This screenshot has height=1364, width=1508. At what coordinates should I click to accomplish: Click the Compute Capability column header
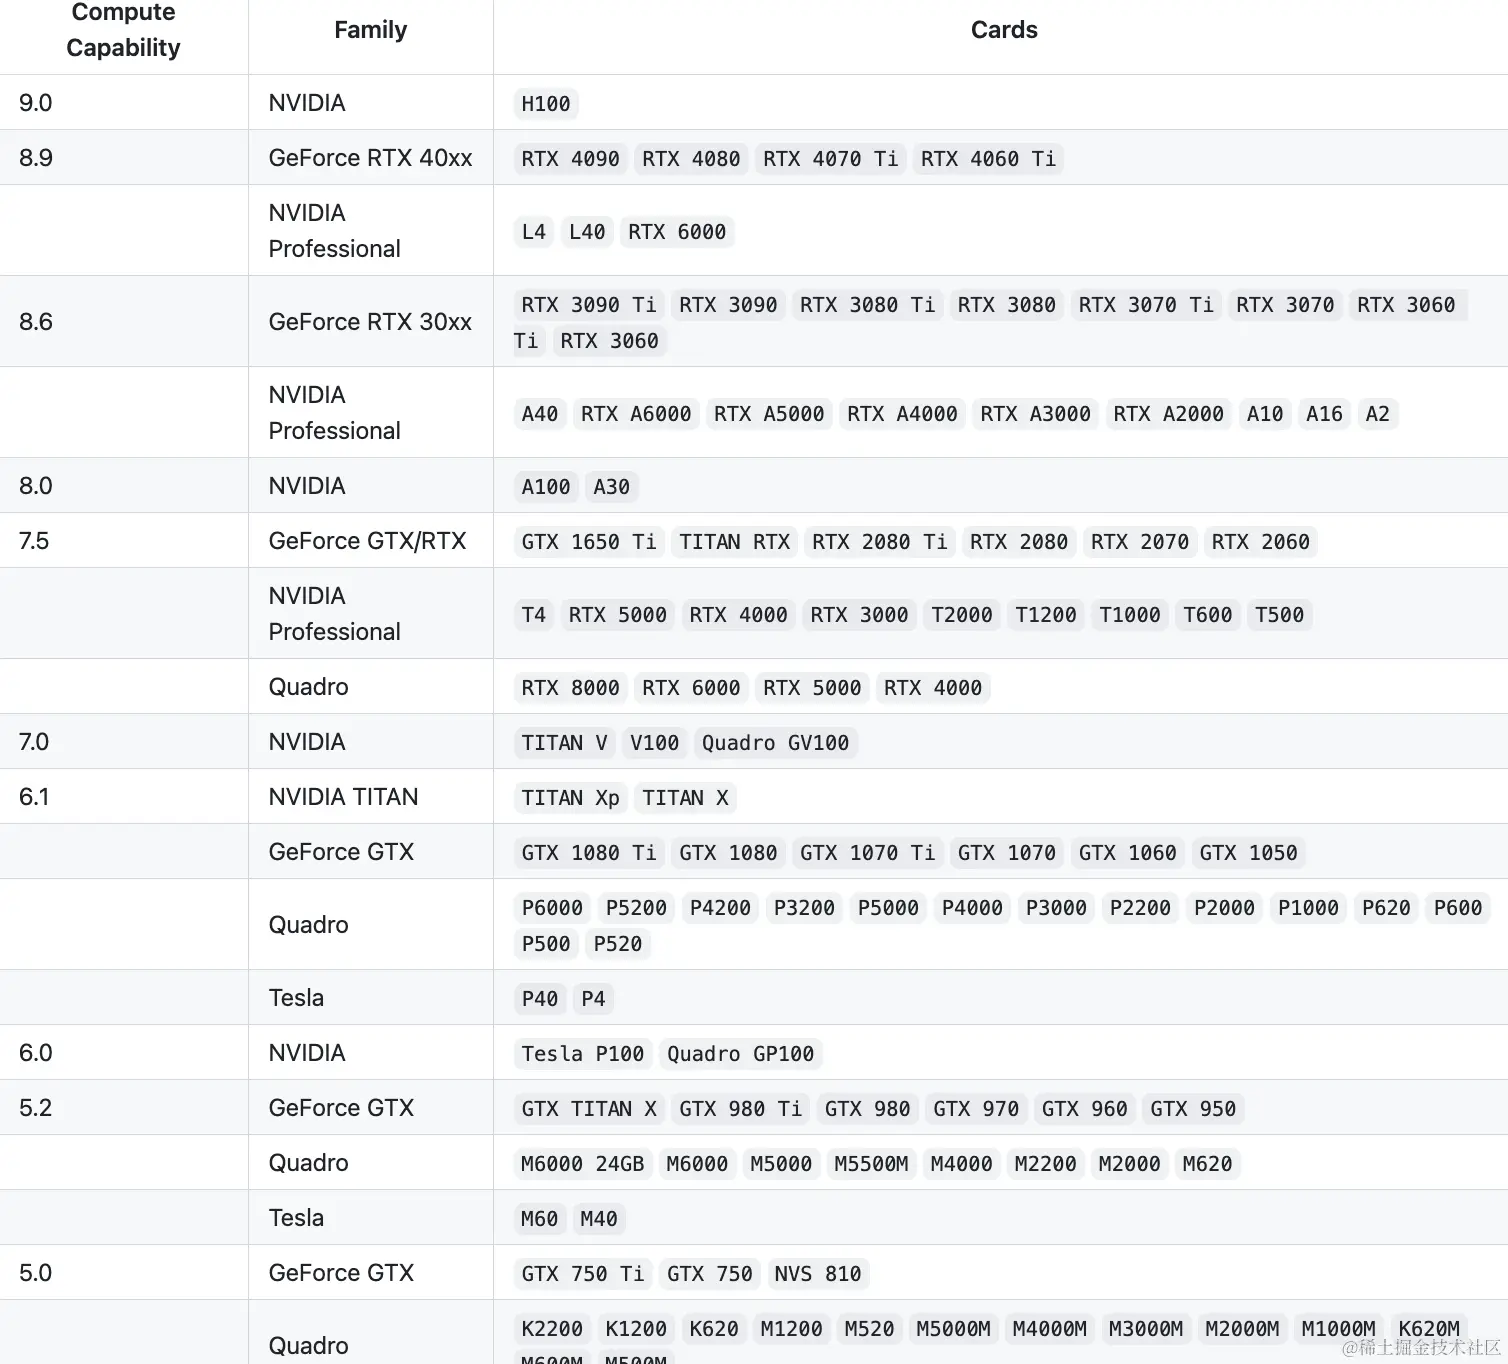(123, 30)
